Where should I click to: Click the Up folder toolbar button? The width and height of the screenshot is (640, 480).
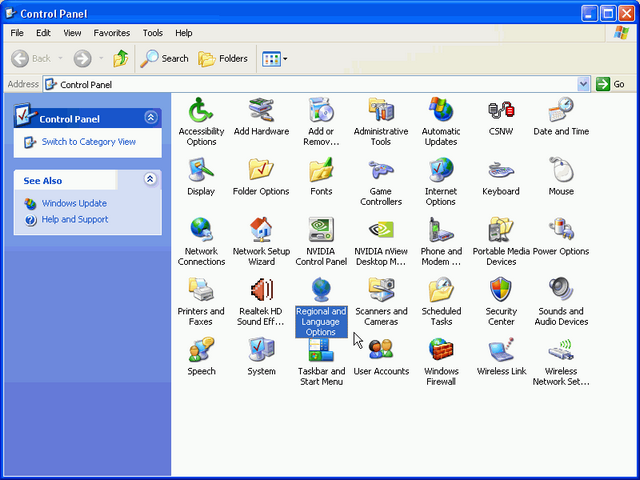[x=121, y=58]
